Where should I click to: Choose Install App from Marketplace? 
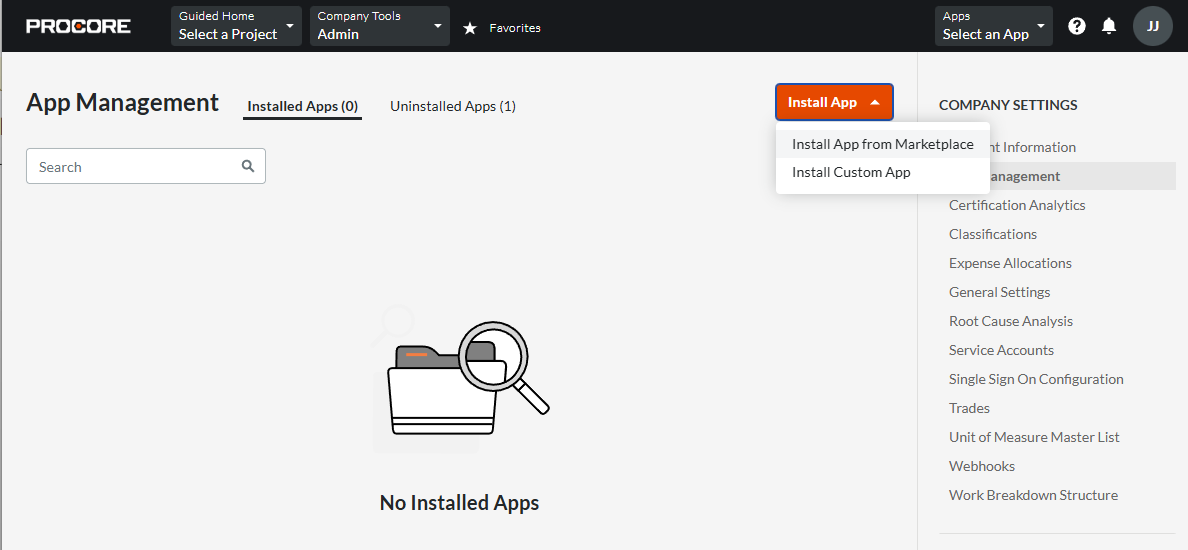tap(882, 144)
